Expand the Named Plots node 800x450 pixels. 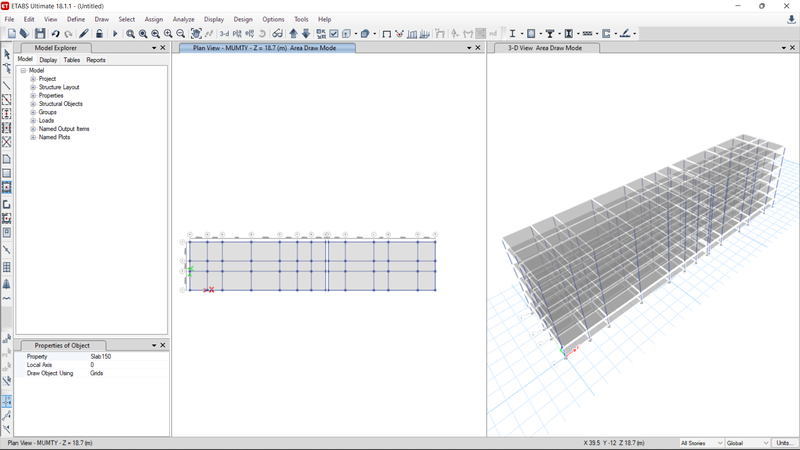(x=33, y=137)
